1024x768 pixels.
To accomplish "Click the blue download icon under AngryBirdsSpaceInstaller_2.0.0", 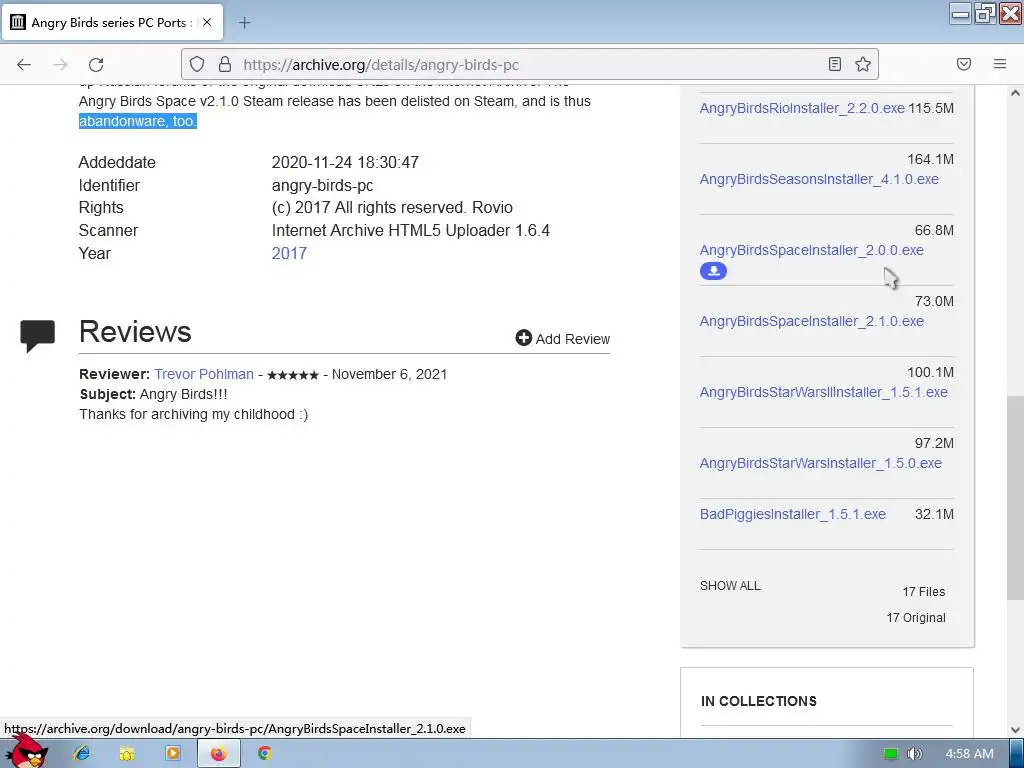I will [713, 271].
